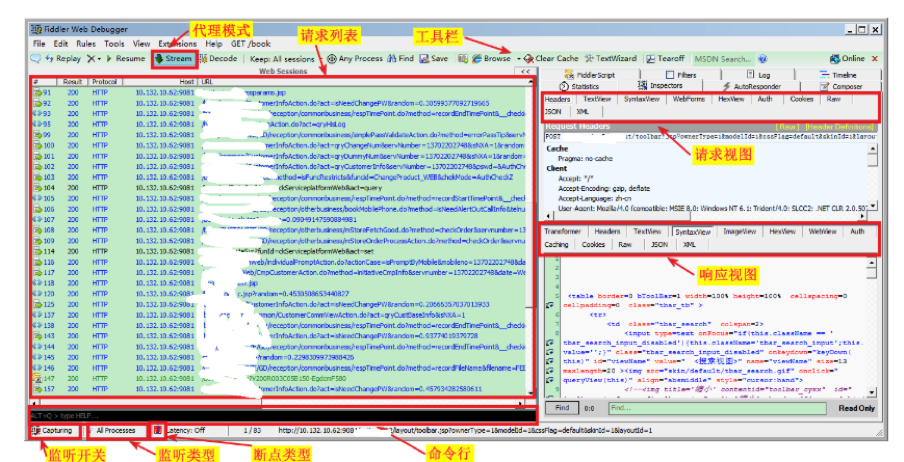Toggle the Stream mode button
This screenshot has width=904, height=462.
173,58
